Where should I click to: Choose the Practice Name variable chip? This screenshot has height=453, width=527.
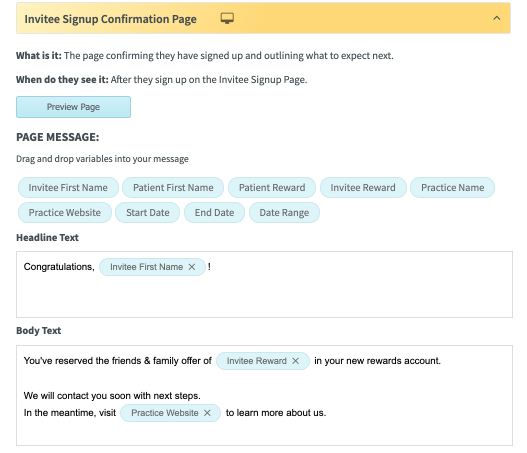tap(452, 188)
